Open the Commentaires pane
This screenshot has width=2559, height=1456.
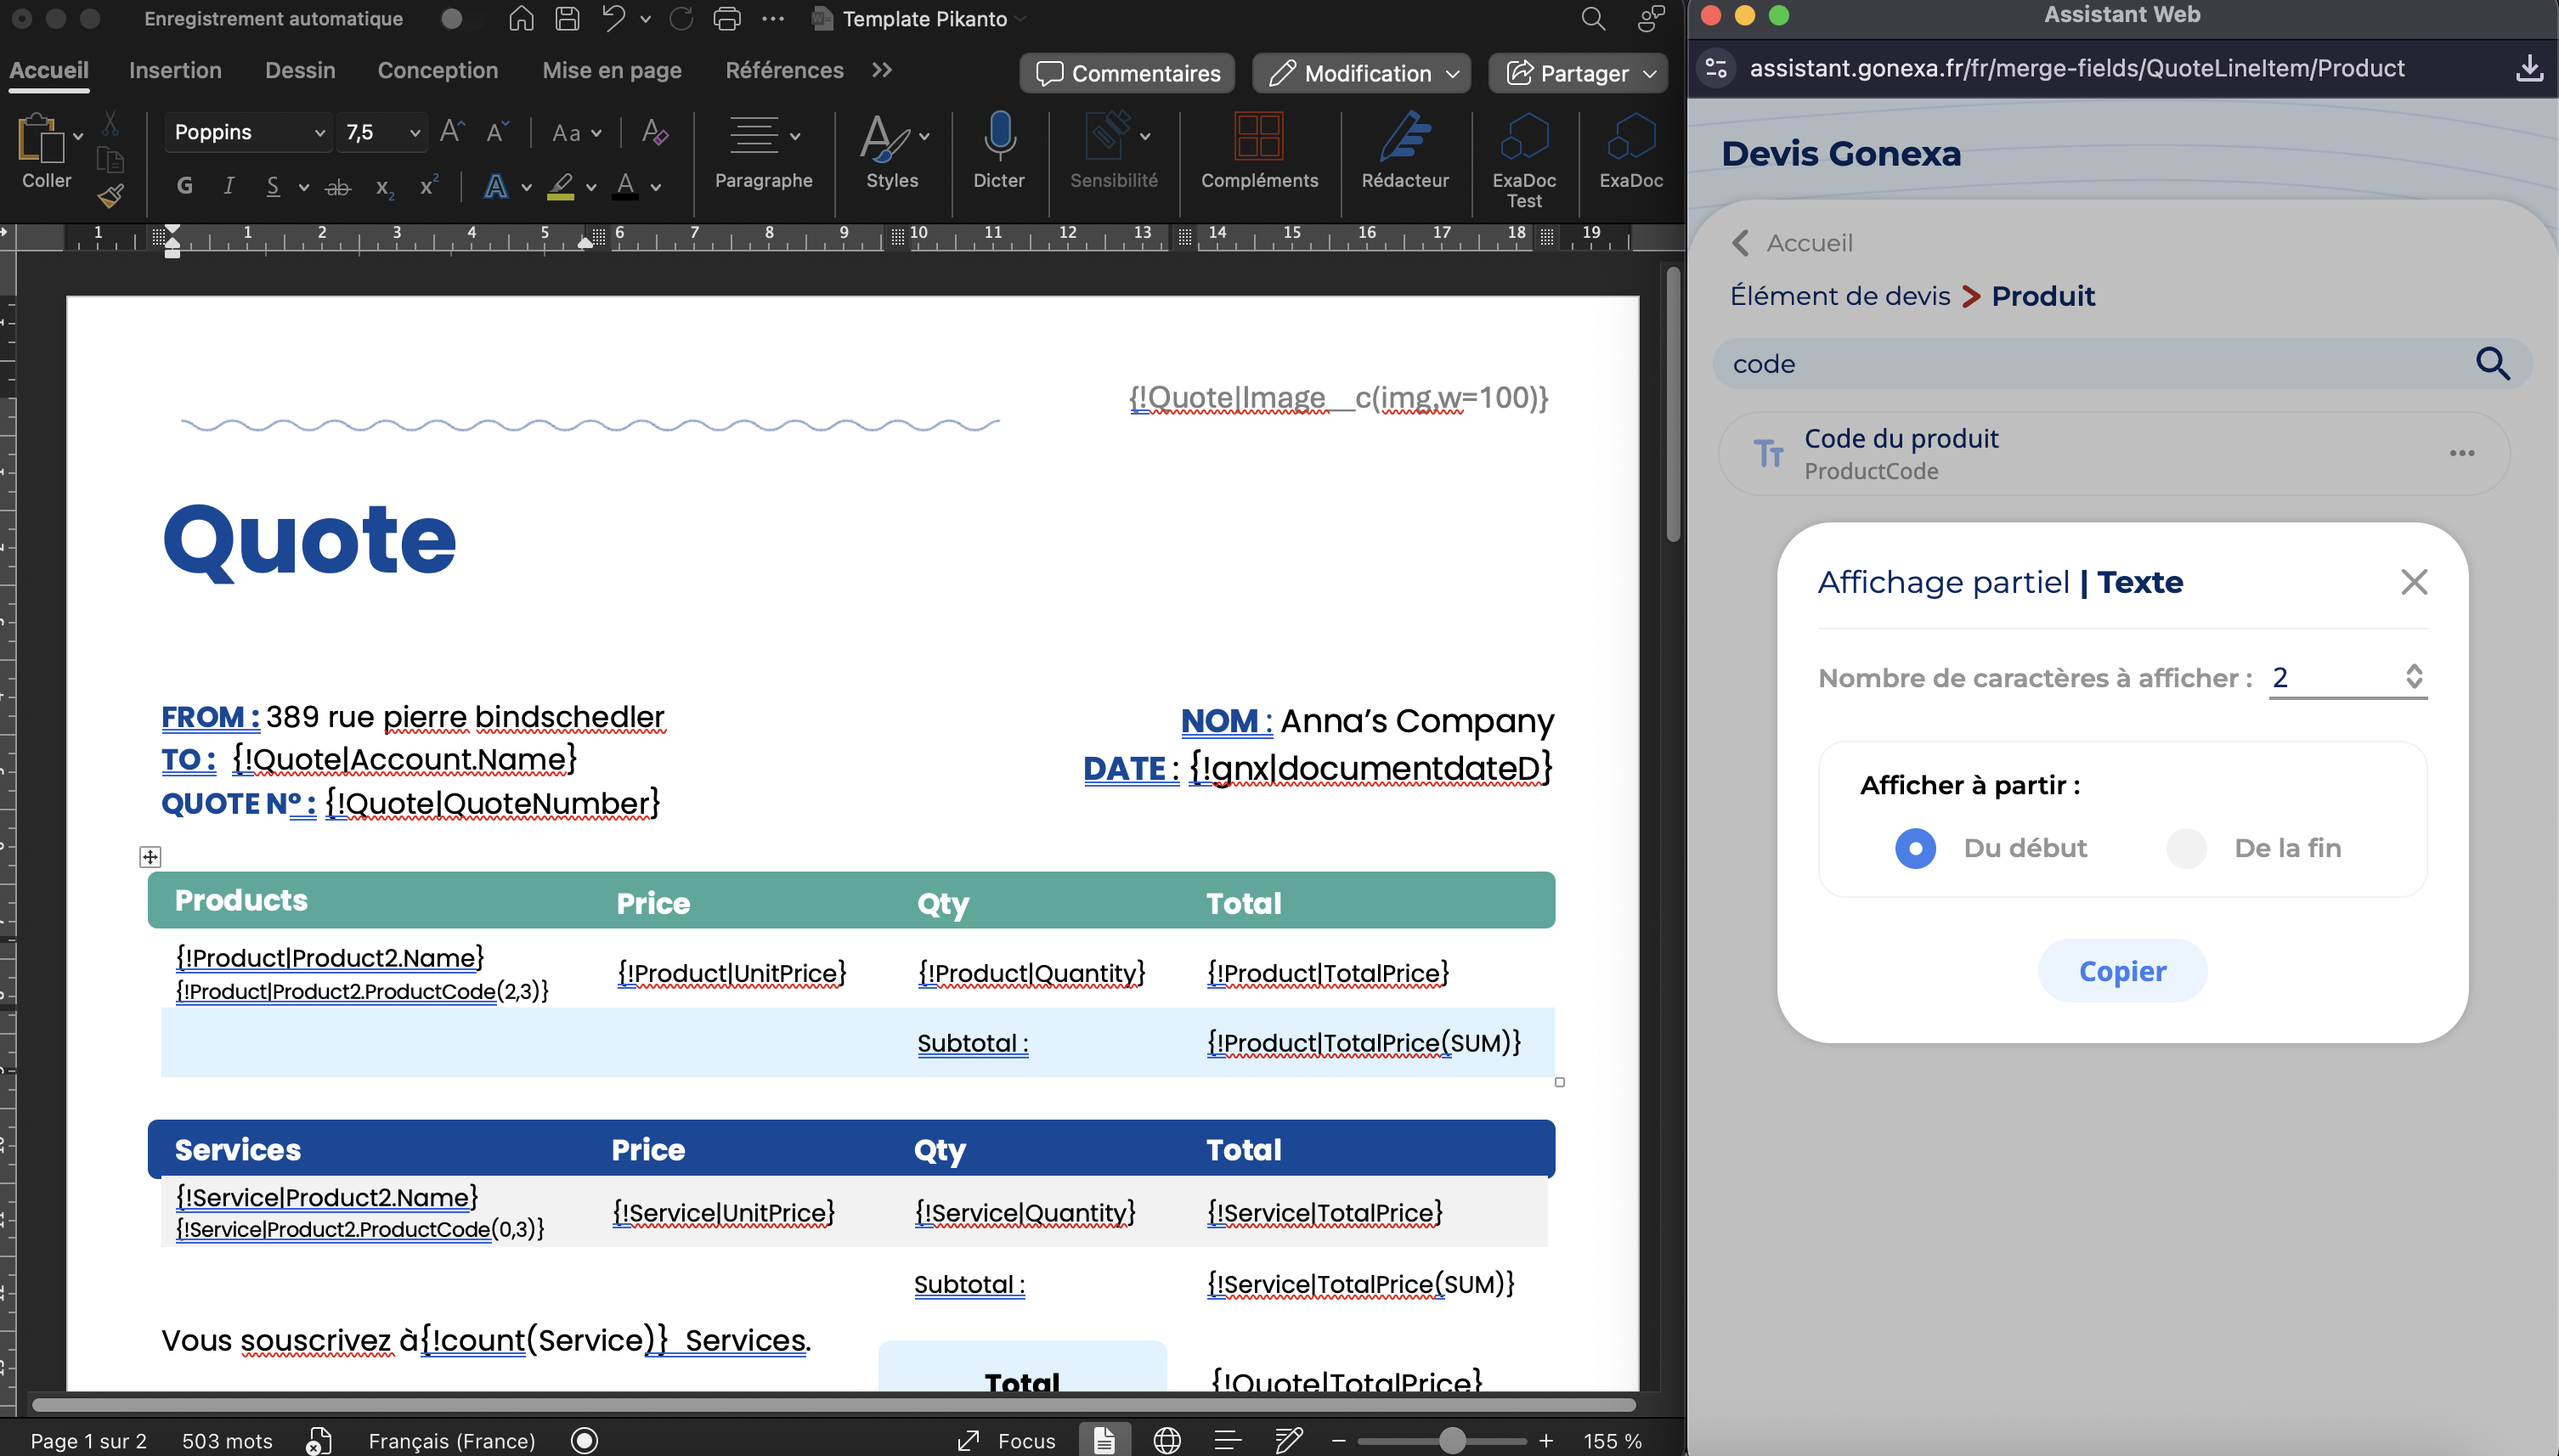coord(1127,73)
